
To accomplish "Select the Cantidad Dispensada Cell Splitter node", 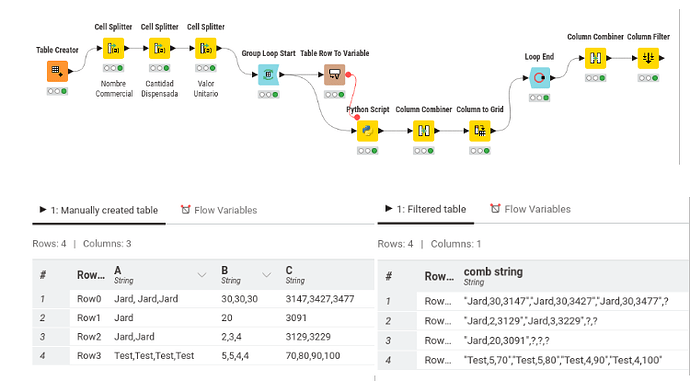I will (x=159, y=48).
